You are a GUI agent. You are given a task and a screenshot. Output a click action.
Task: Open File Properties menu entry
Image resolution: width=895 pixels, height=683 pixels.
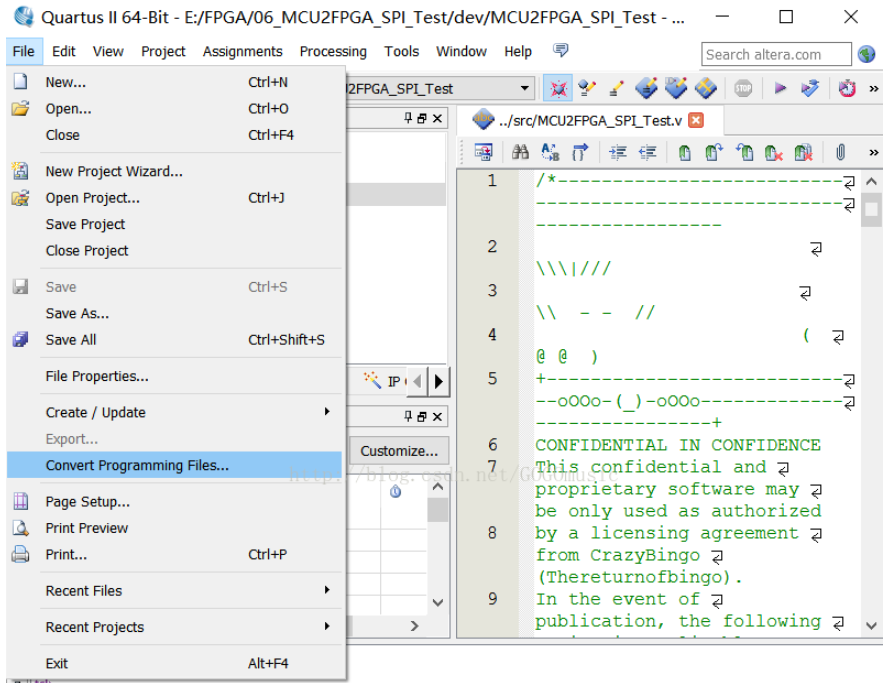pyautogui.click(x=174, y=376)
